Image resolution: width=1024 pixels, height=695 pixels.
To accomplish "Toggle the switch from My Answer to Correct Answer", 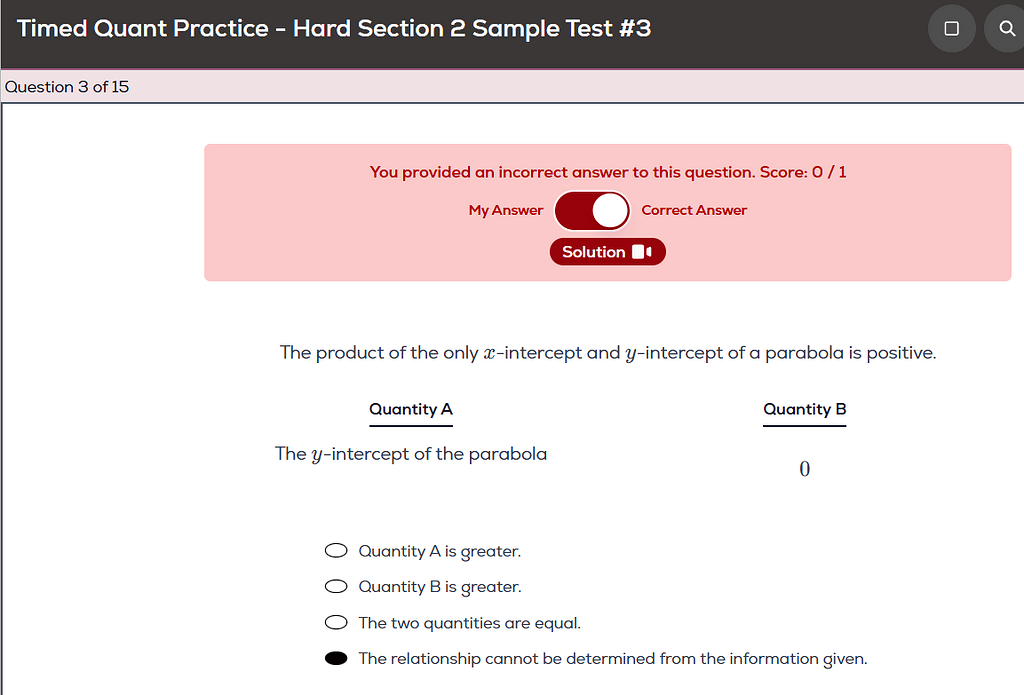I will [592, 210].
